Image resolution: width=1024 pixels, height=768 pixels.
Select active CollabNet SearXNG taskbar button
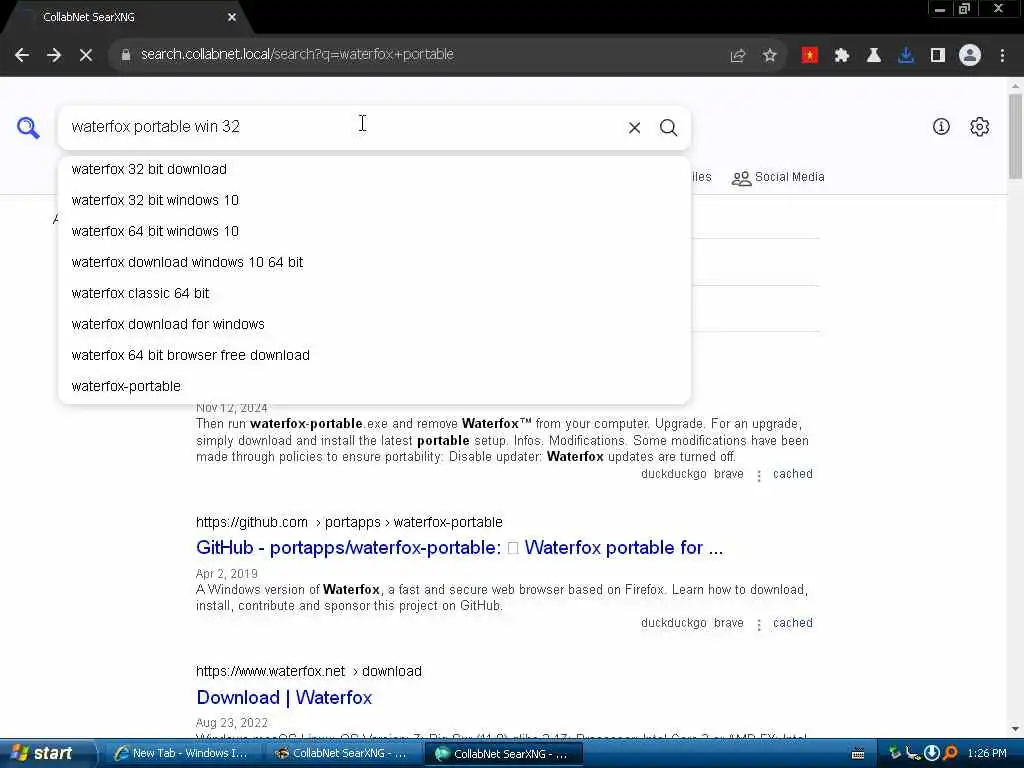coord(502,754)
